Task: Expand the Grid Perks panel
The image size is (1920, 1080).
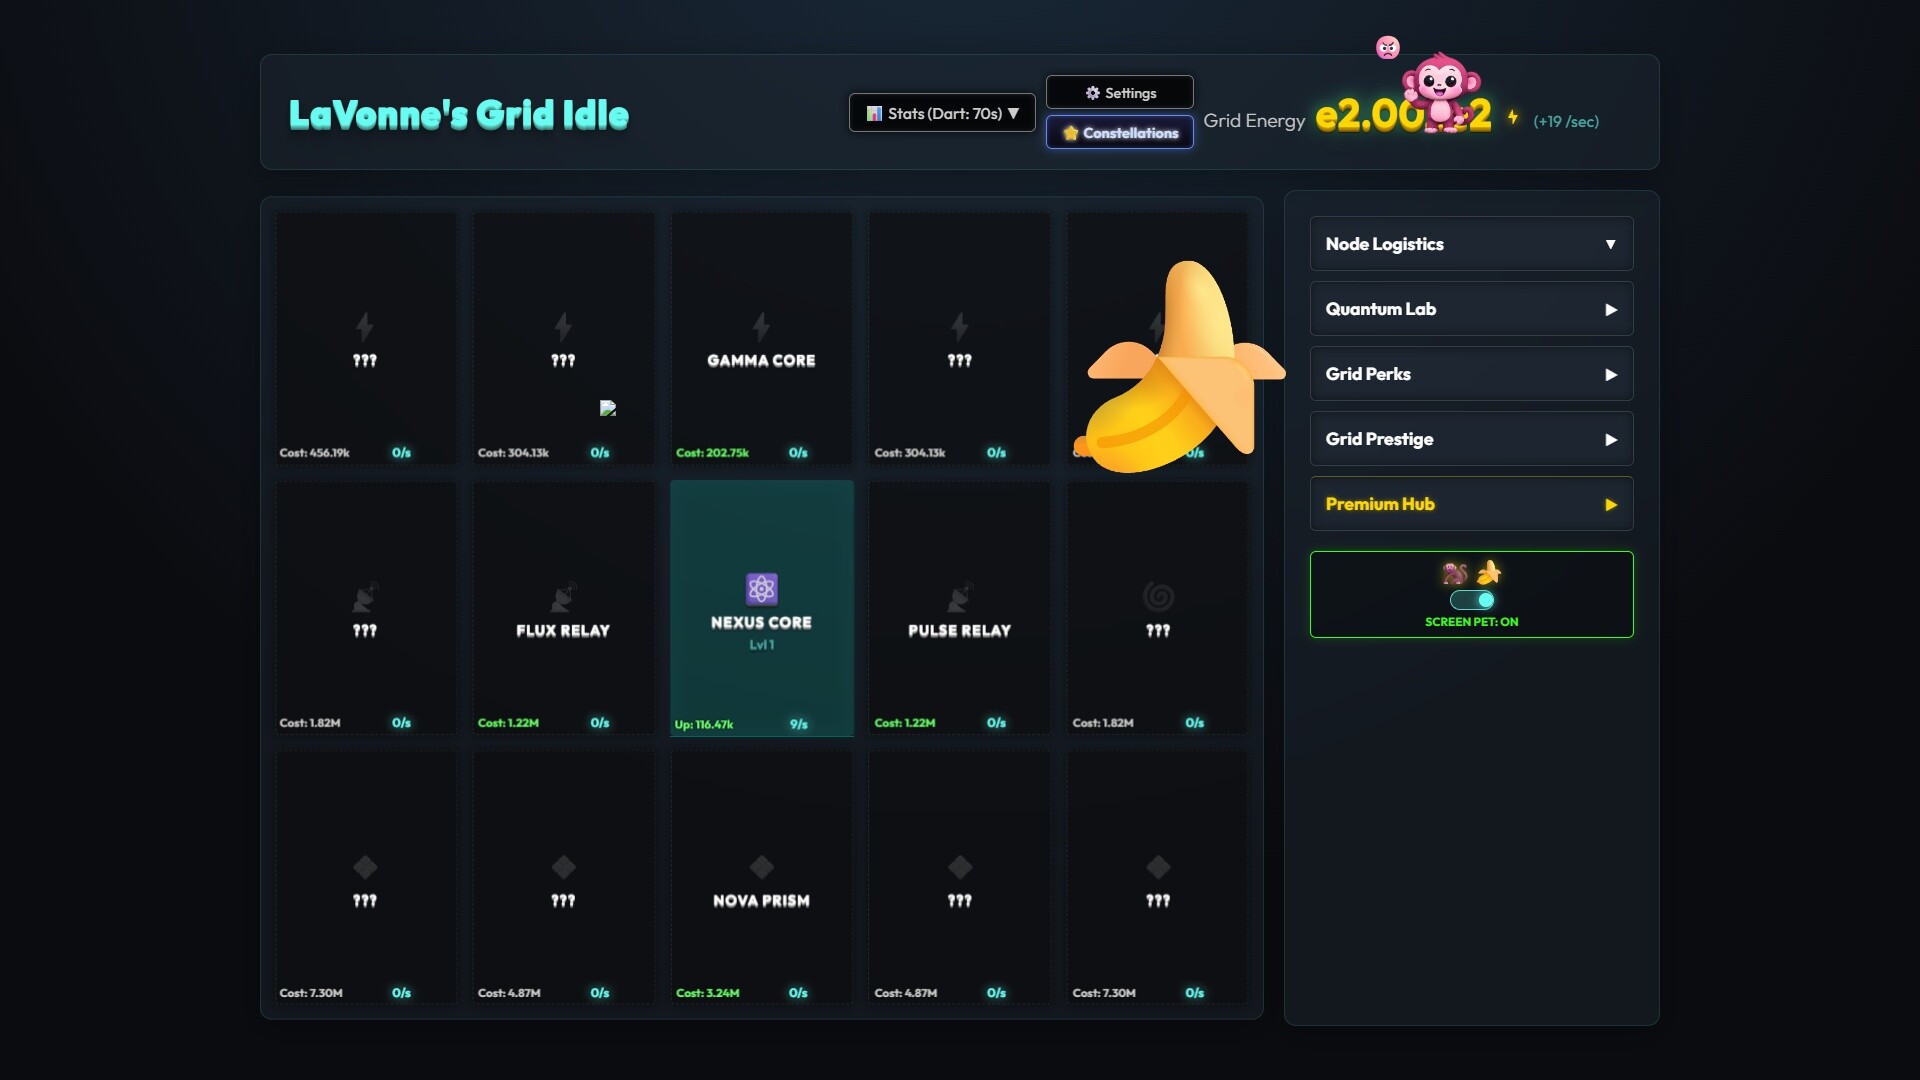Action: (1471, 374)
